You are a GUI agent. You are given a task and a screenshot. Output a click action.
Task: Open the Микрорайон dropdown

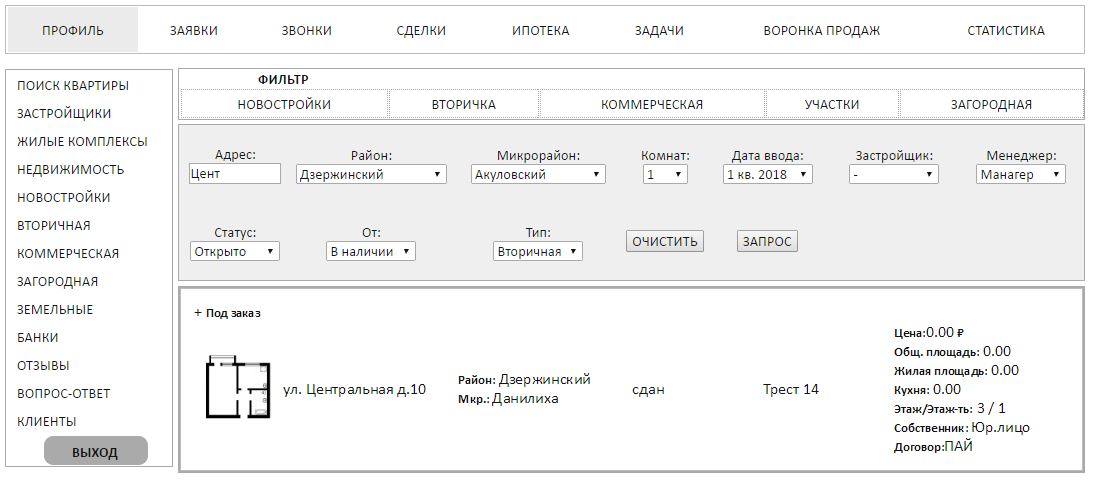point(538,175)
